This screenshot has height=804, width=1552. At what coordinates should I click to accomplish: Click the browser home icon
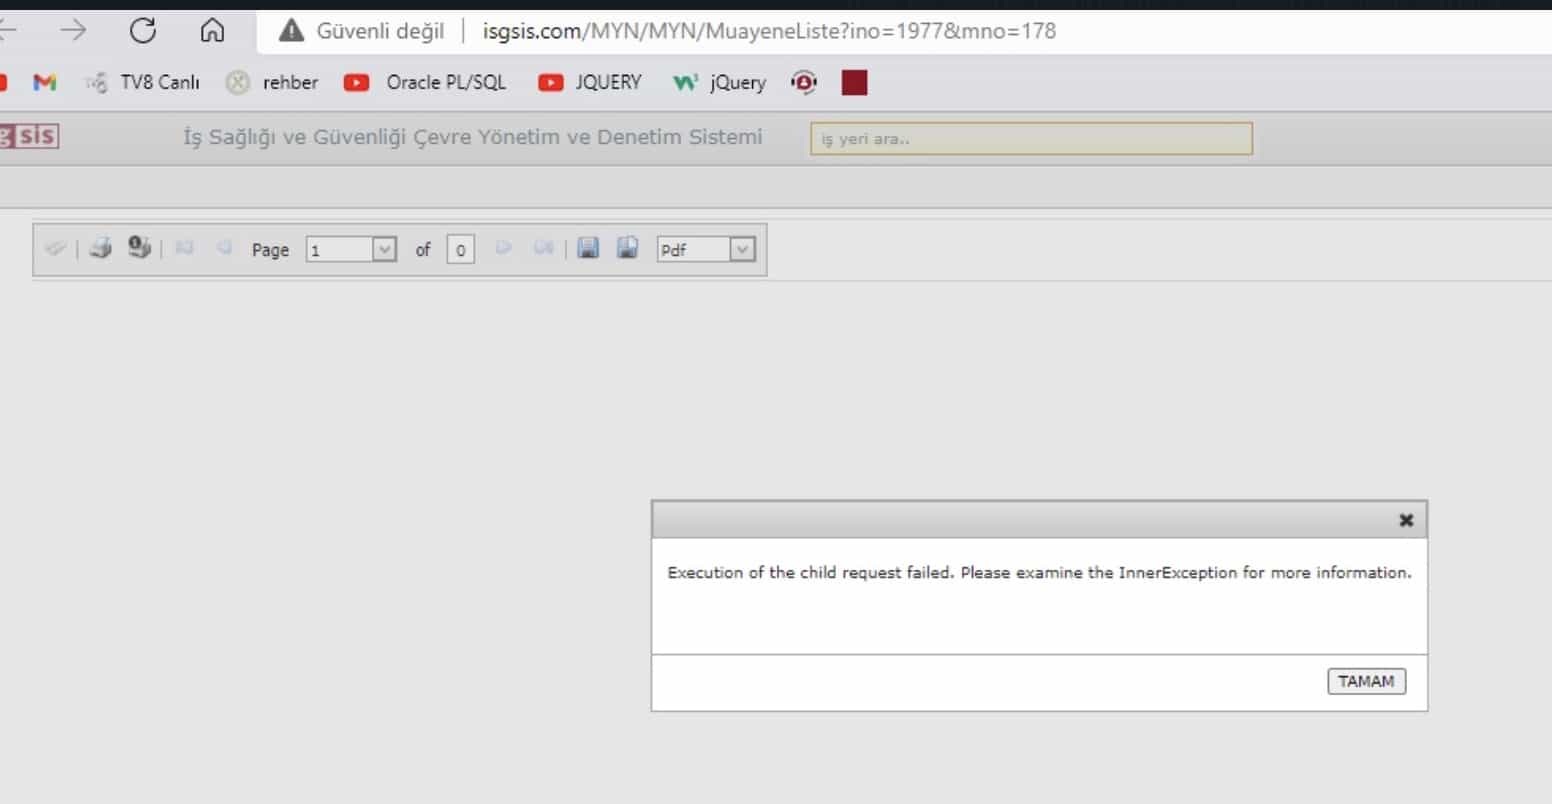pyautogui.click(x=212, y=31)
